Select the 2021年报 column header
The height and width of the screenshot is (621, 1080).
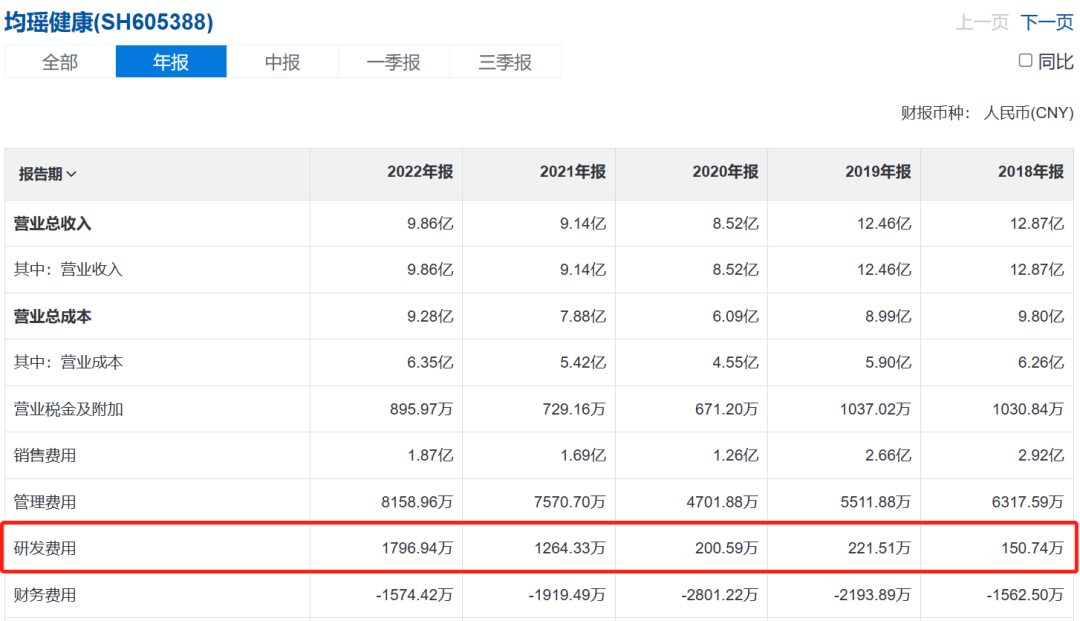point(572,172)
